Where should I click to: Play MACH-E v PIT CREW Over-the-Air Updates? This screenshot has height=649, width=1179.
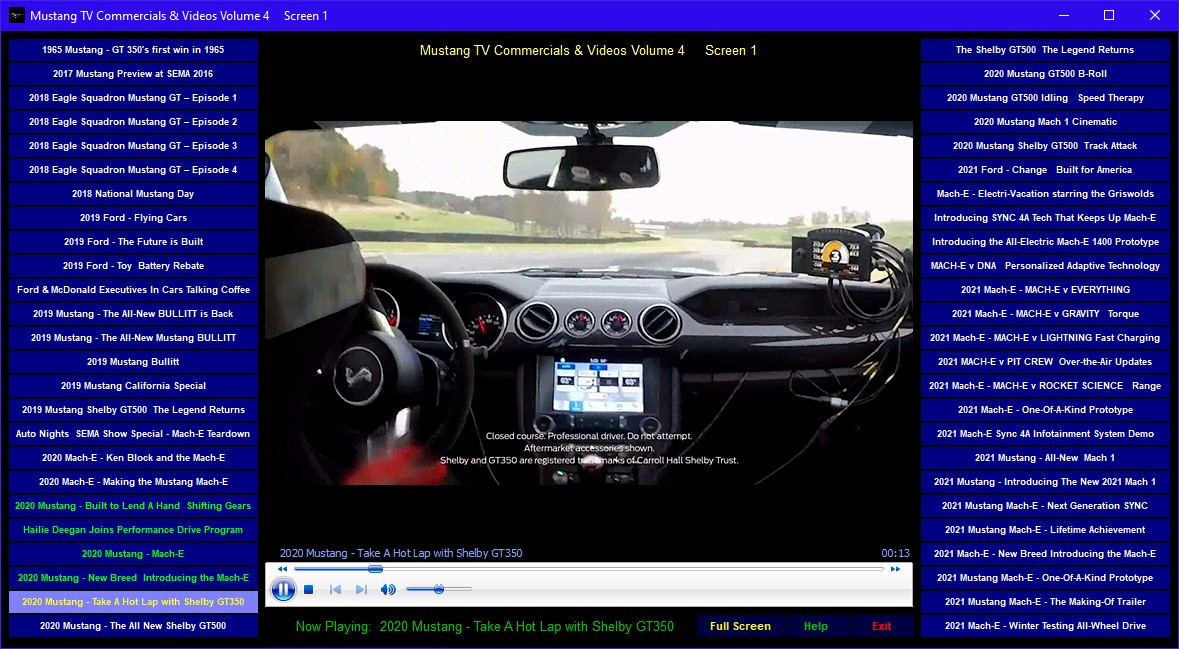(1045, 362)
